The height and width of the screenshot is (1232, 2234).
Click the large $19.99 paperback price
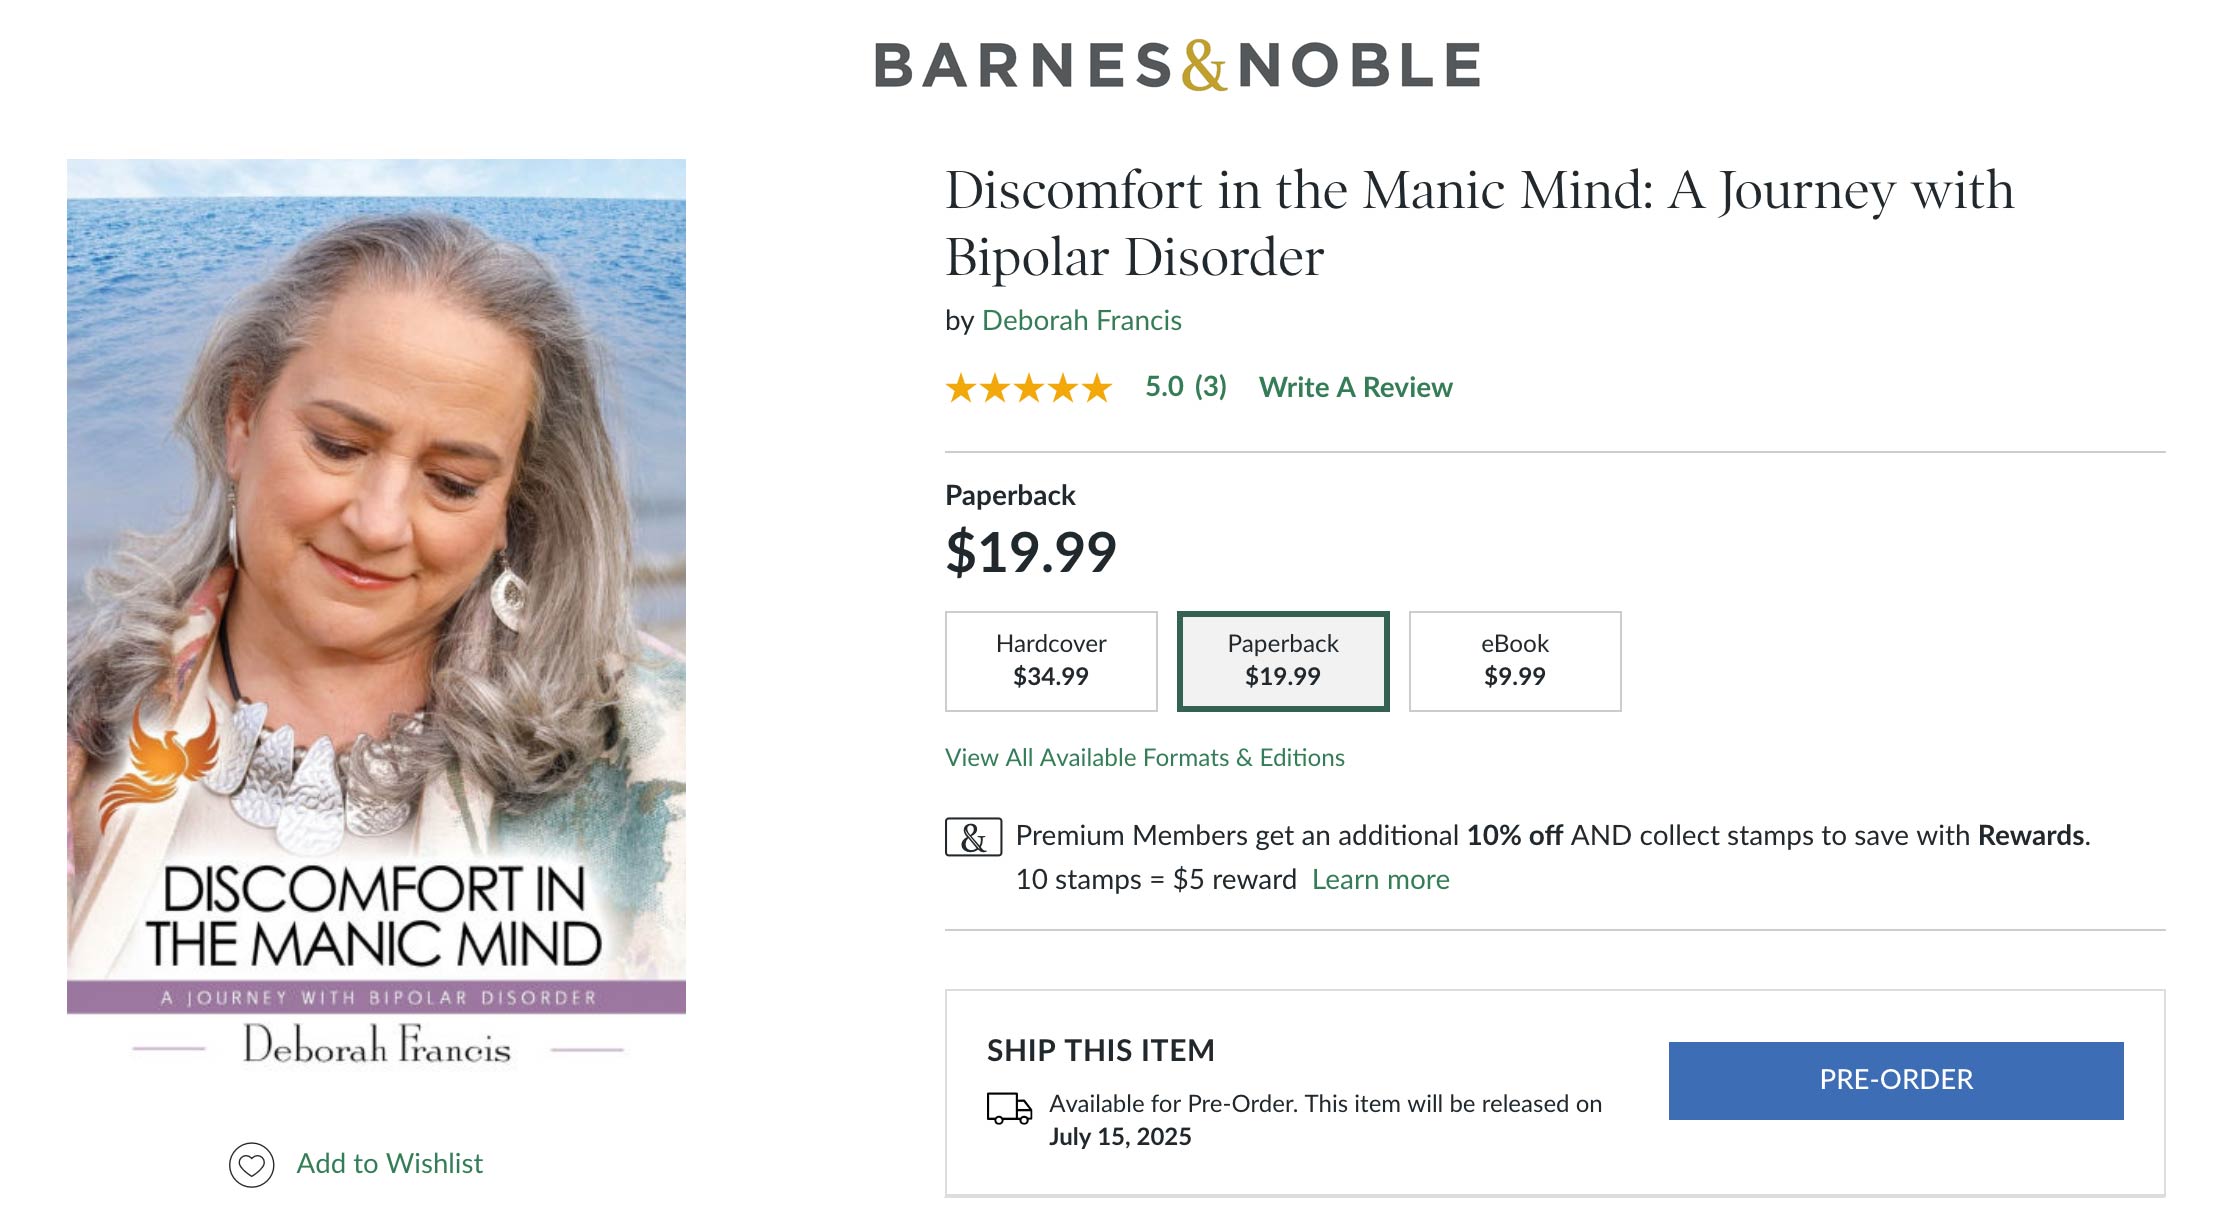click(x=1031, y=553)
